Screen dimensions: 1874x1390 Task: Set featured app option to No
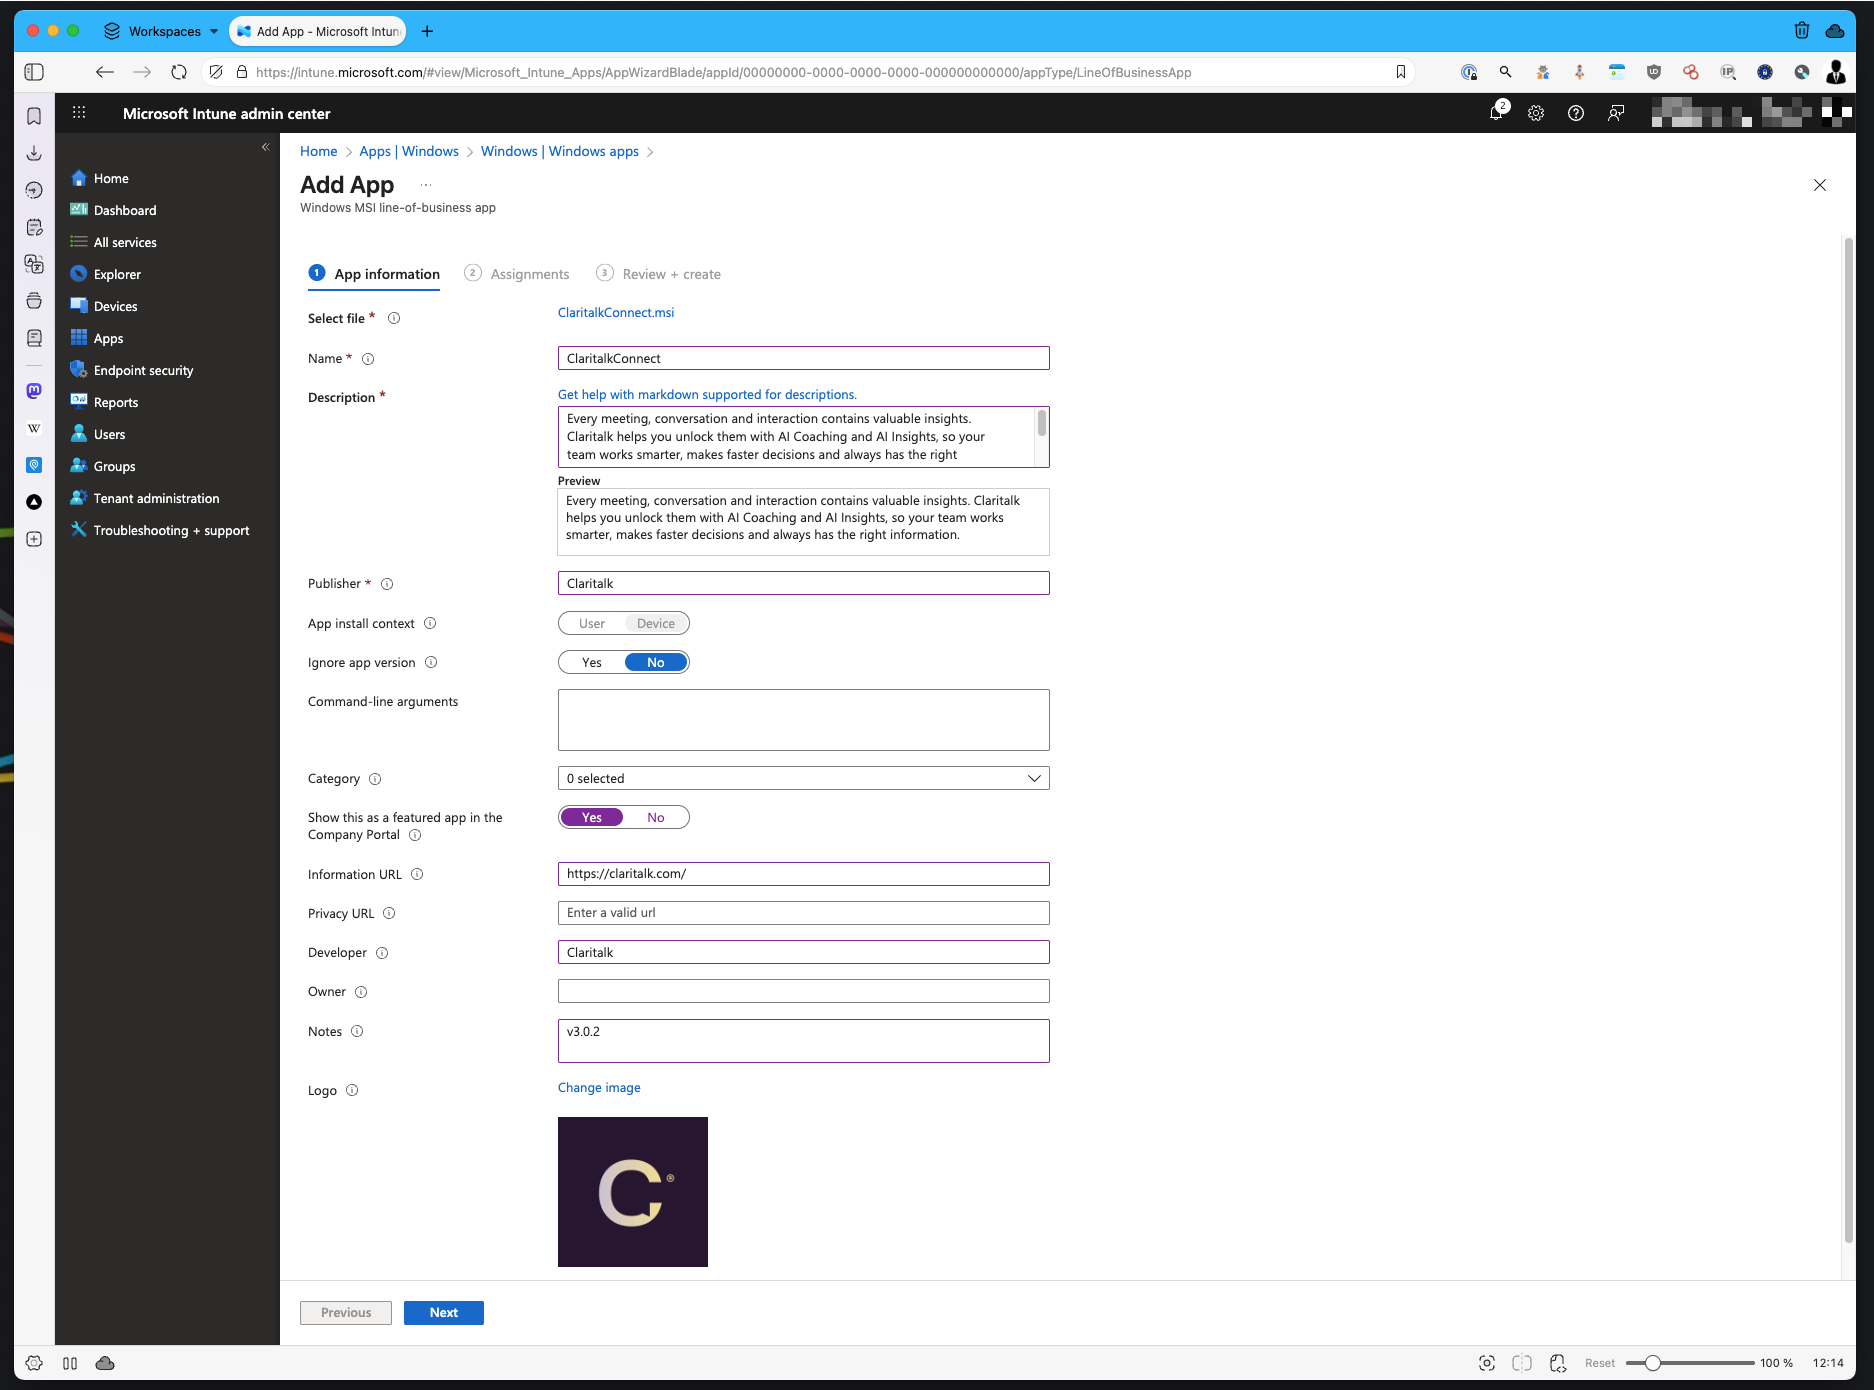click(x=656, y=817)
